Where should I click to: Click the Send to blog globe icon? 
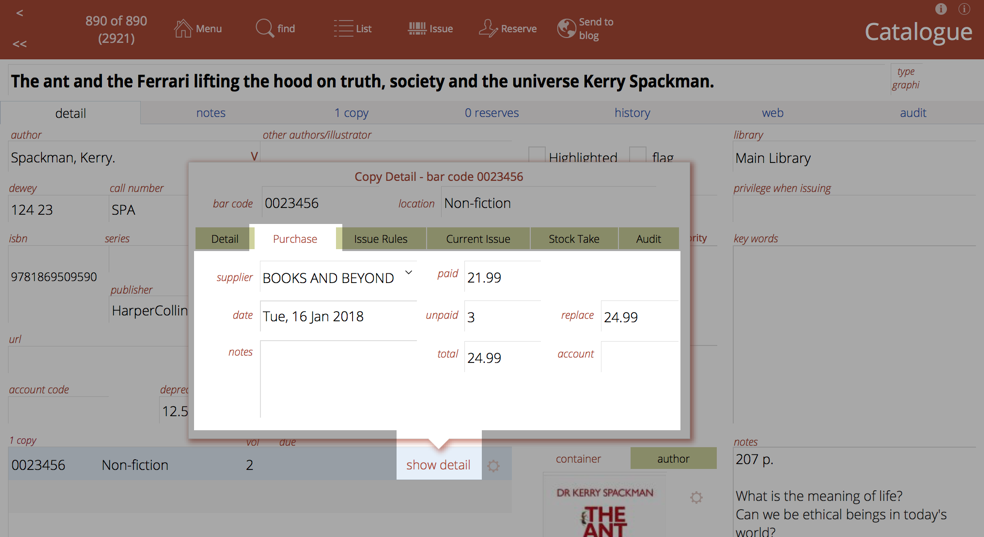(566, 29)
